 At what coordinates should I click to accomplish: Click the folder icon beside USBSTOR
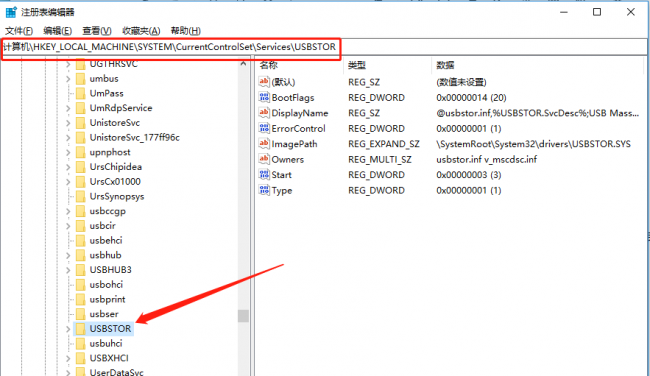81,329
